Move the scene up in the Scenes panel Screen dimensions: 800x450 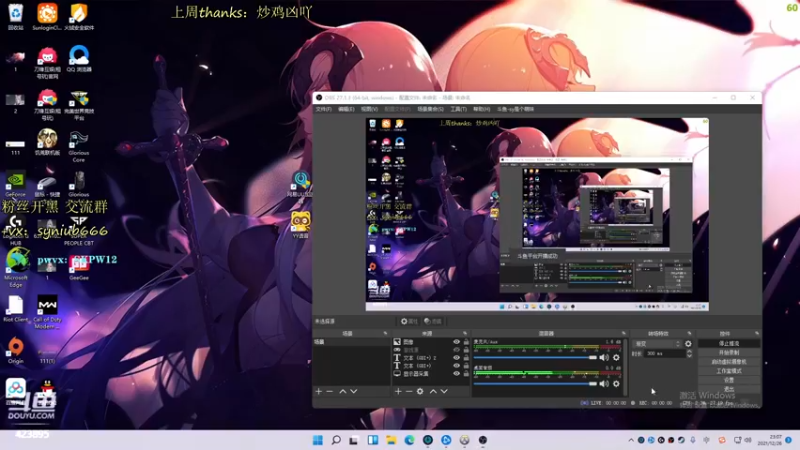point(343,391)
